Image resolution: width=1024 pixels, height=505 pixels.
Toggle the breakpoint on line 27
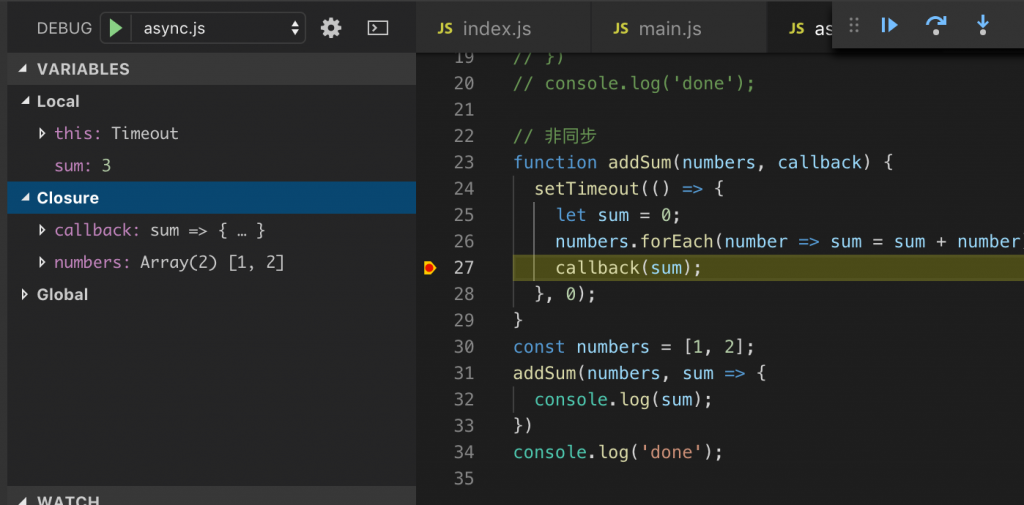(429, 268)
